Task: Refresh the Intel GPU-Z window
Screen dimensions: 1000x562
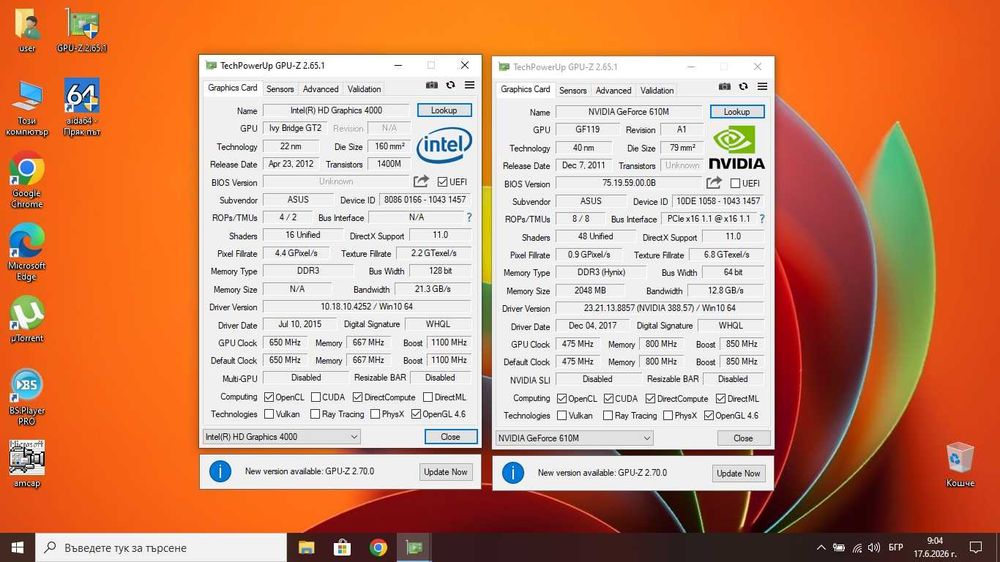Action: (450, 85)
